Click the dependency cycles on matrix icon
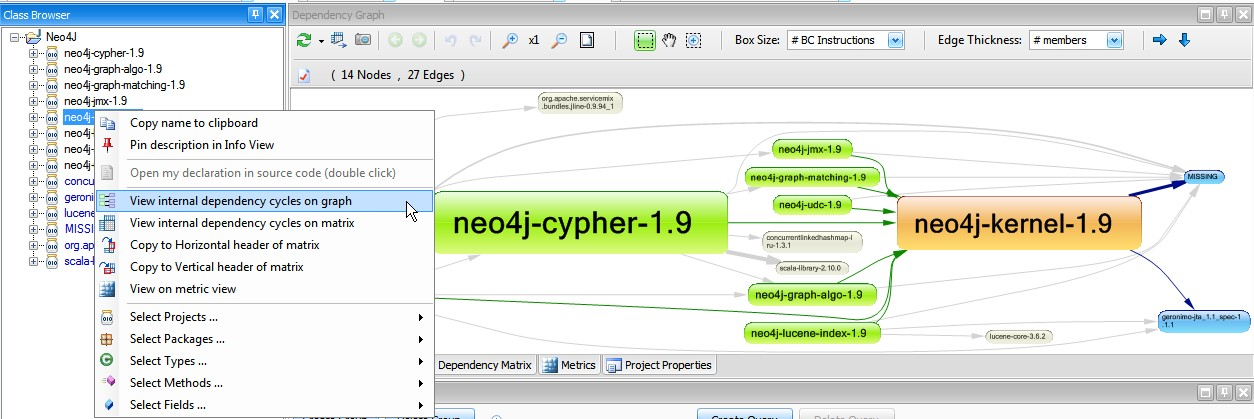 [109, 223]
